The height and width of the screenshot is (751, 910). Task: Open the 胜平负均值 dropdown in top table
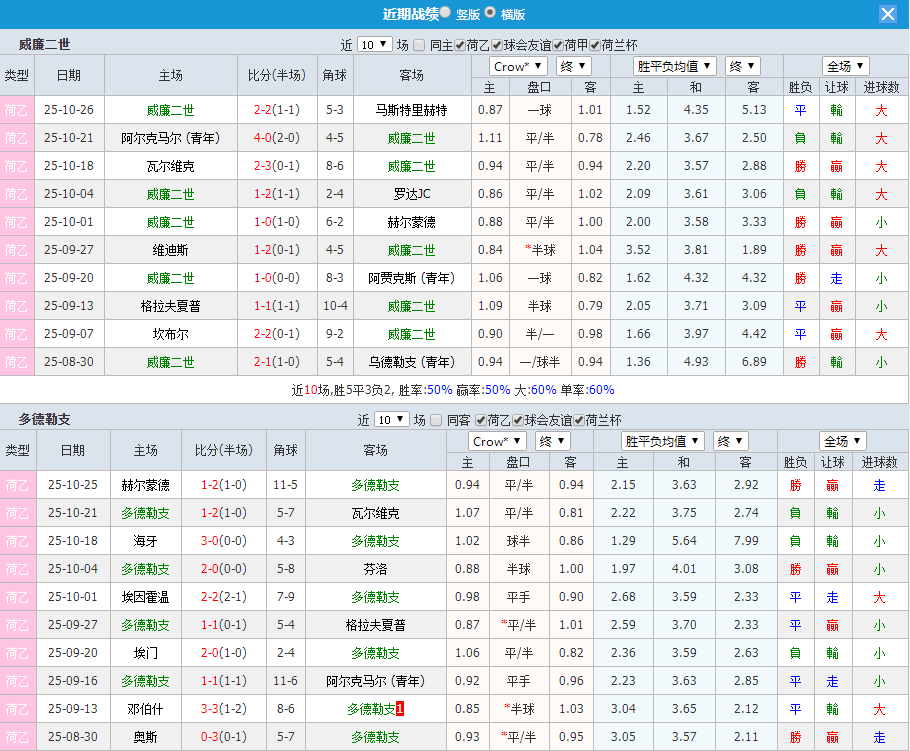click(673, 64)
